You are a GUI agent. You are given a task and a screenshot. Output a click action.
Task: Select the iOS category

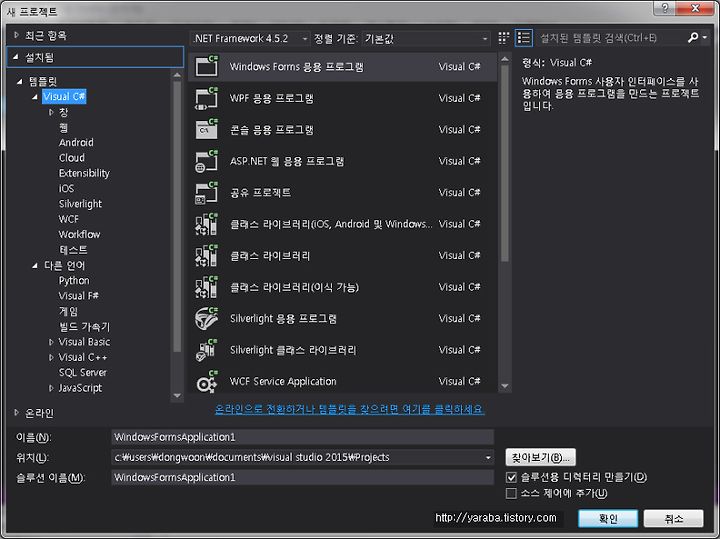pos(66,189)
